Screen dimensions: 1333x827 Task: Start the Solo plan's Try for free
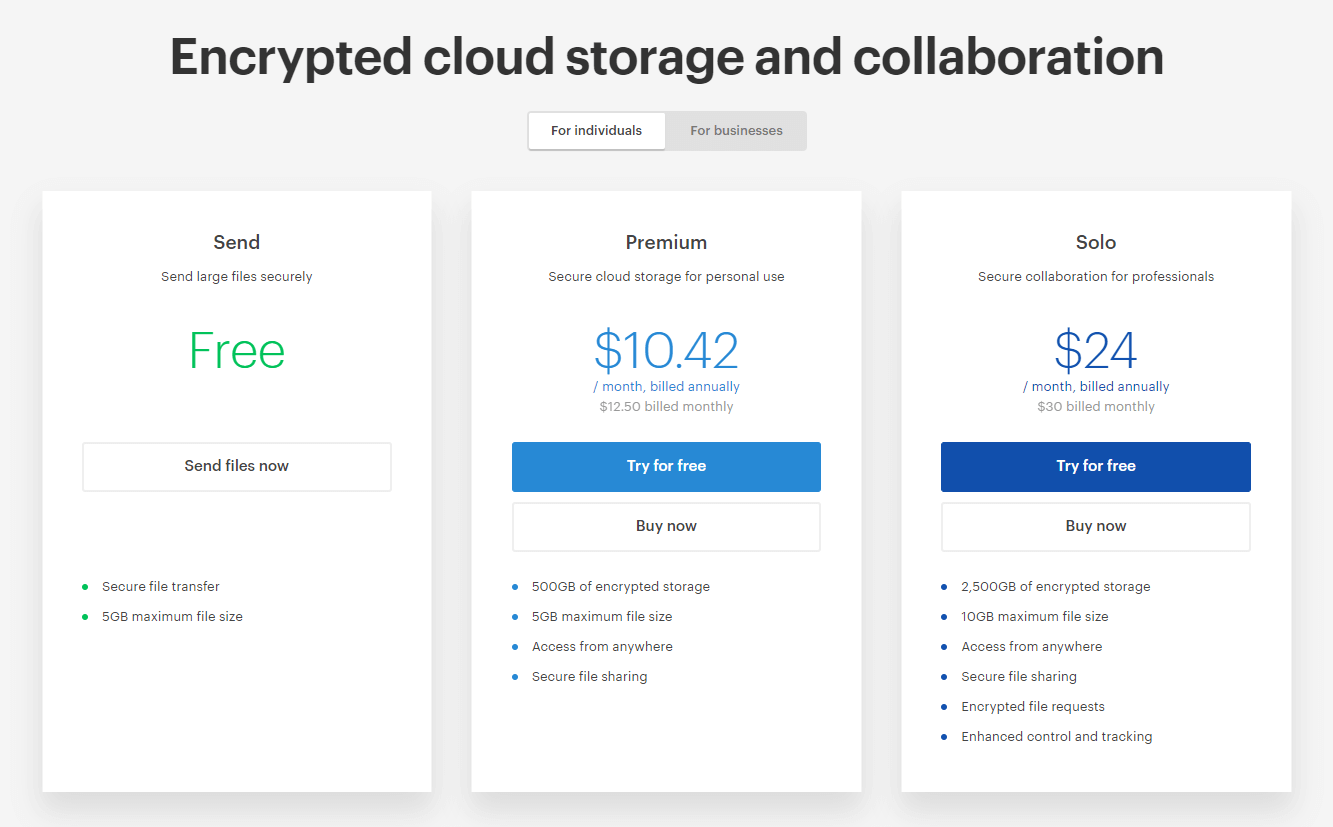[1095, 466]
